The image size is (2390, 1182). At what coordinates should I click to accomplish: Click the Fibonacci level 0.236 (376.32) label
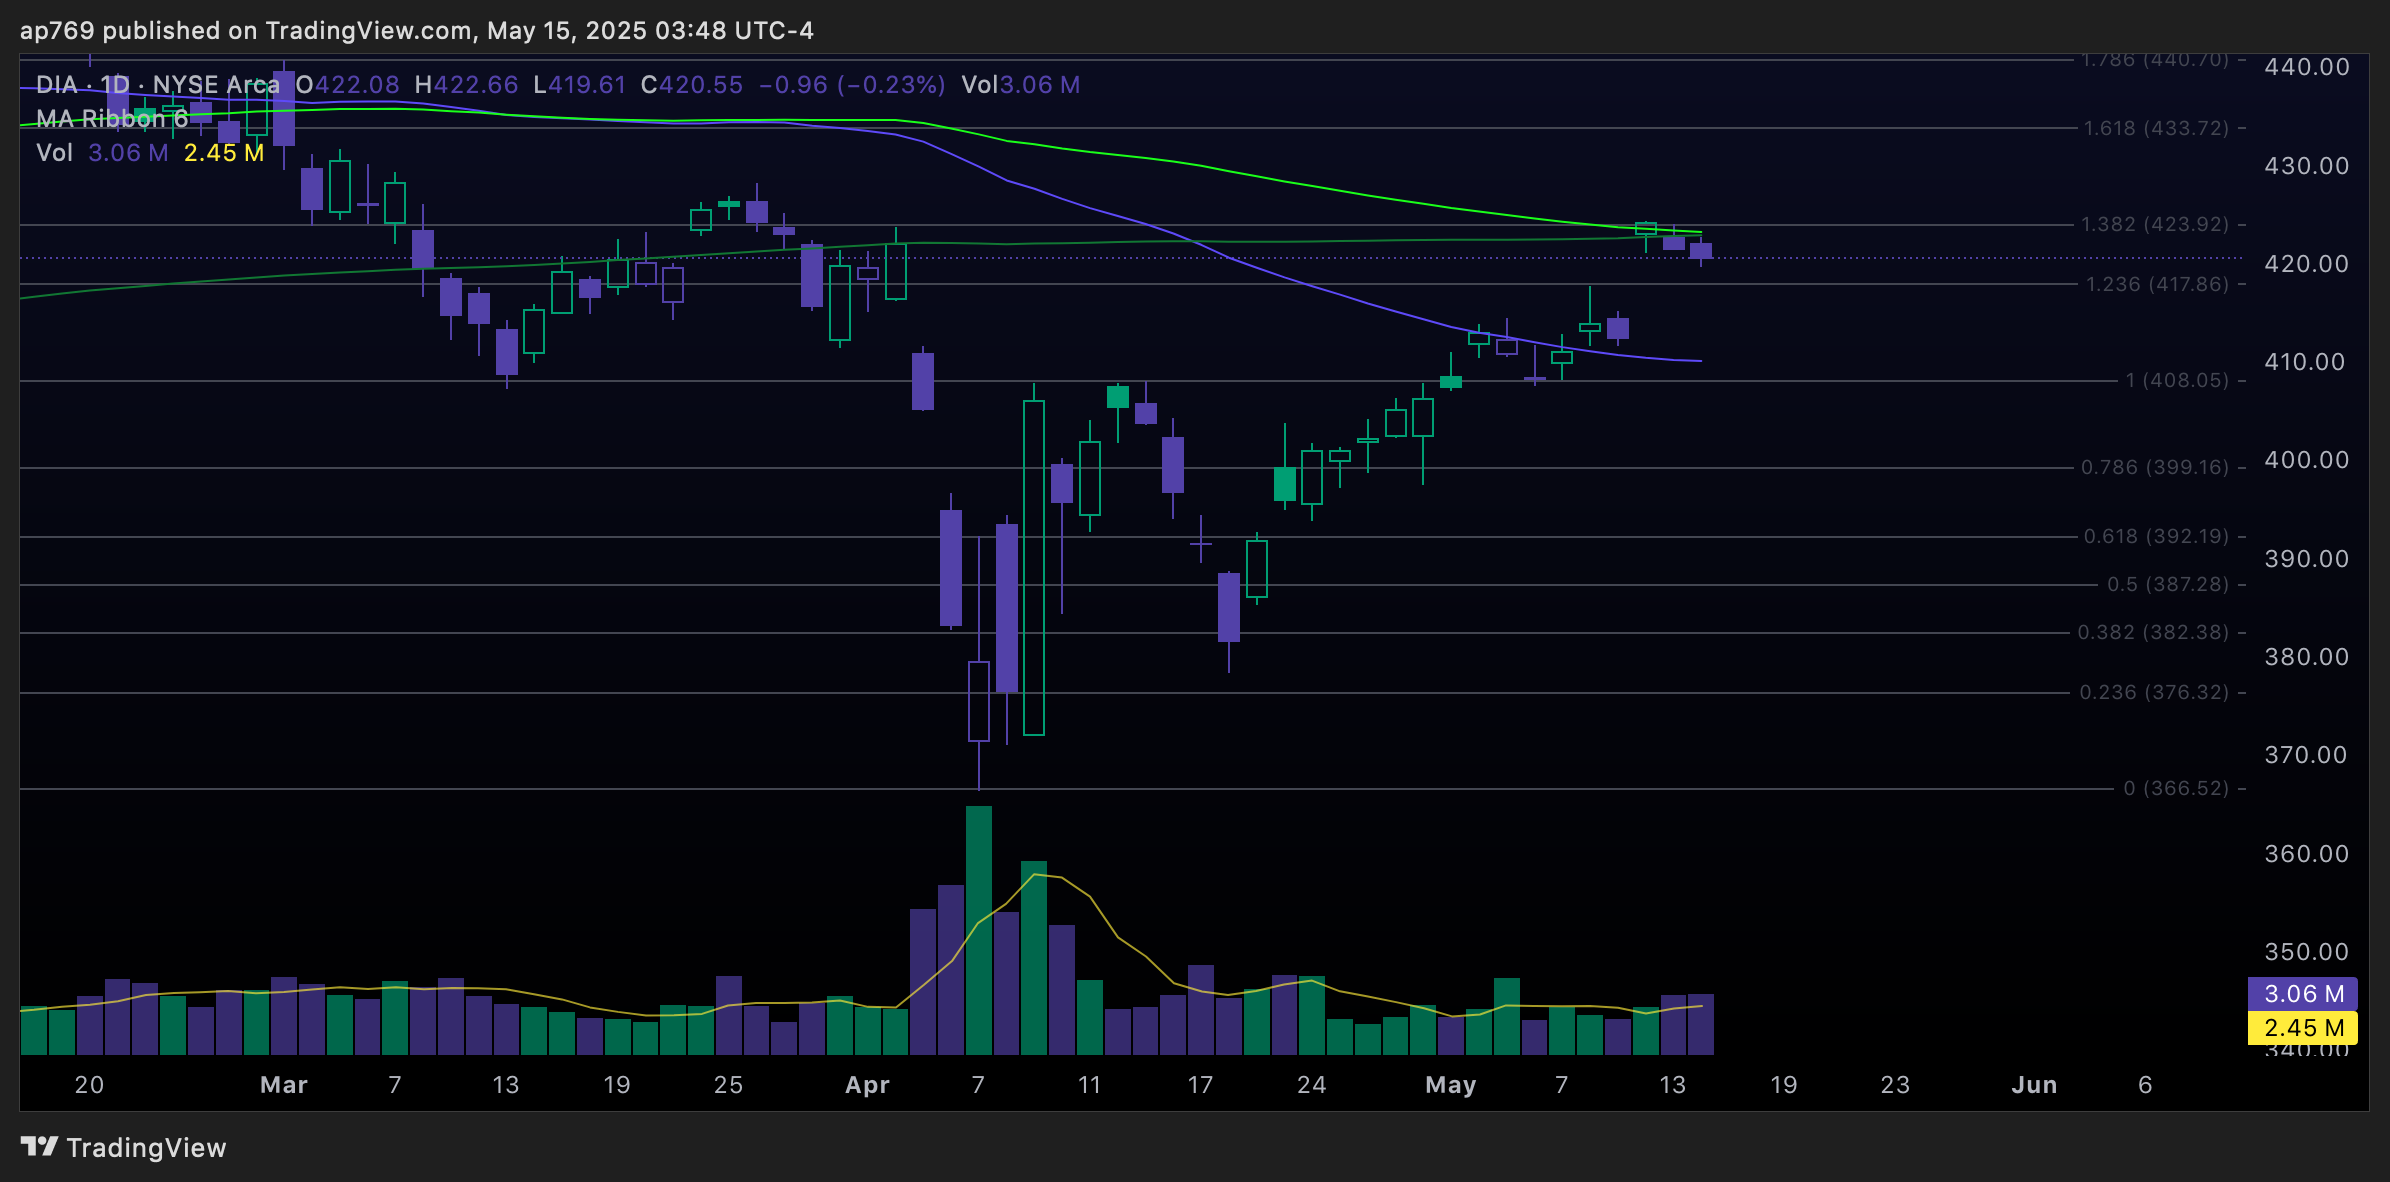point(2155,692)
